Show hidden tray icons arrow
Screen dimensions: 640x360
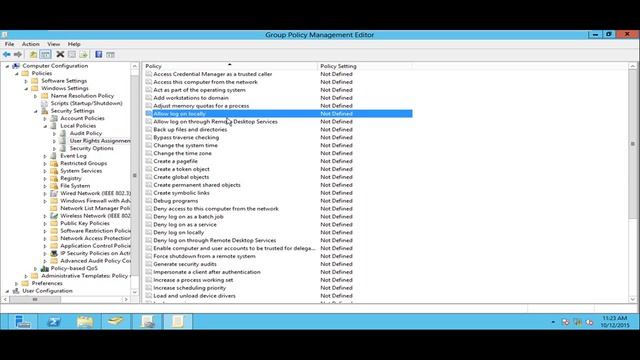[x=553, y=322]
